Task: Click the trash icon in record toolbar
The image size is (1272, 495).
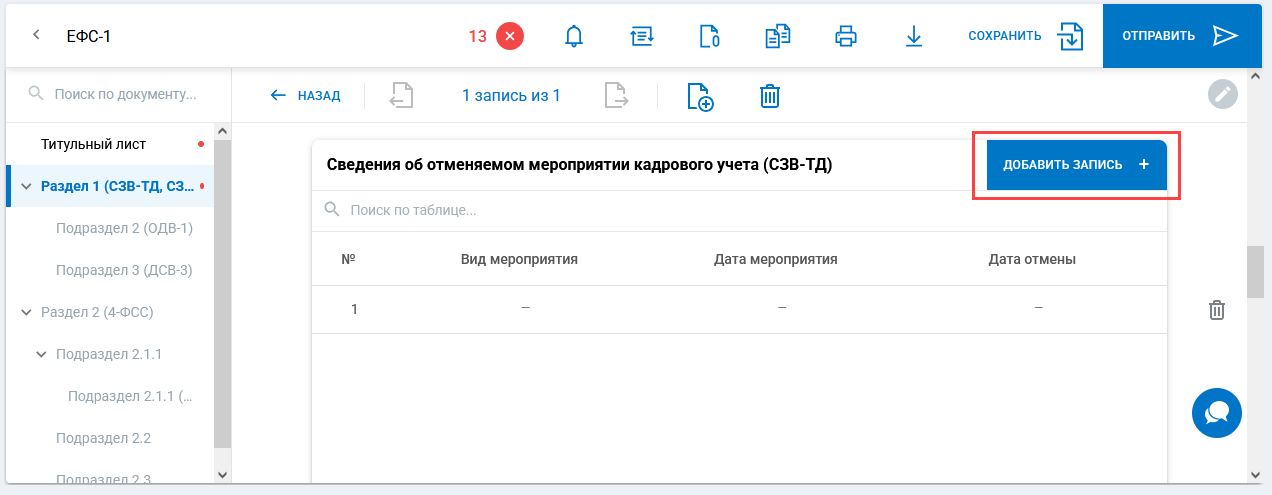Action: coord(769,96)
